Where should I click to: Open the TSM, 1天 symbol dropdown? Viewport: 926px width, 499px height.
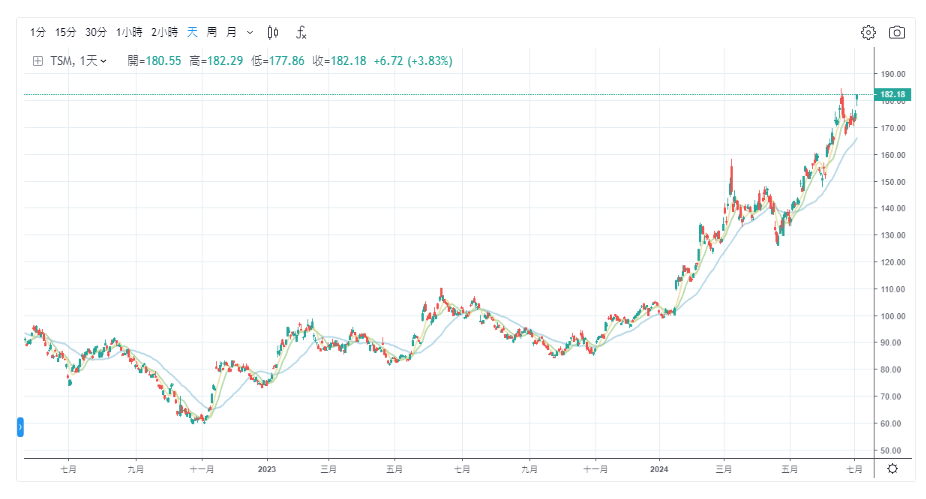click(x=79, y=61)
